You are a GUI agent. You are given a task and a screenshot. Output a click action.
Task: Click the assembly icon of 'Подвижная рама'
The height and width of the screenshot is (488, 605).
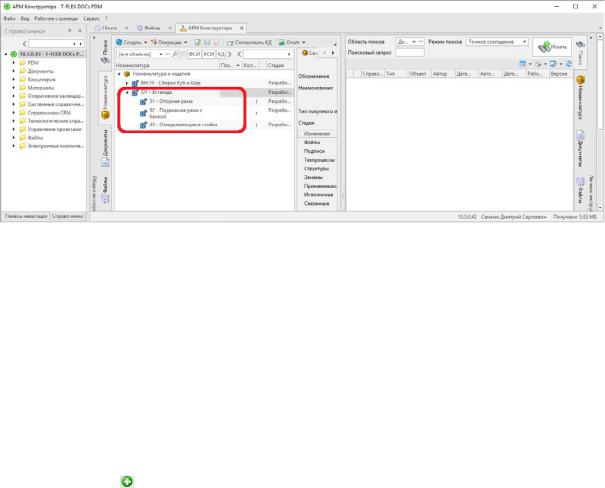click(x=143, y=113)
